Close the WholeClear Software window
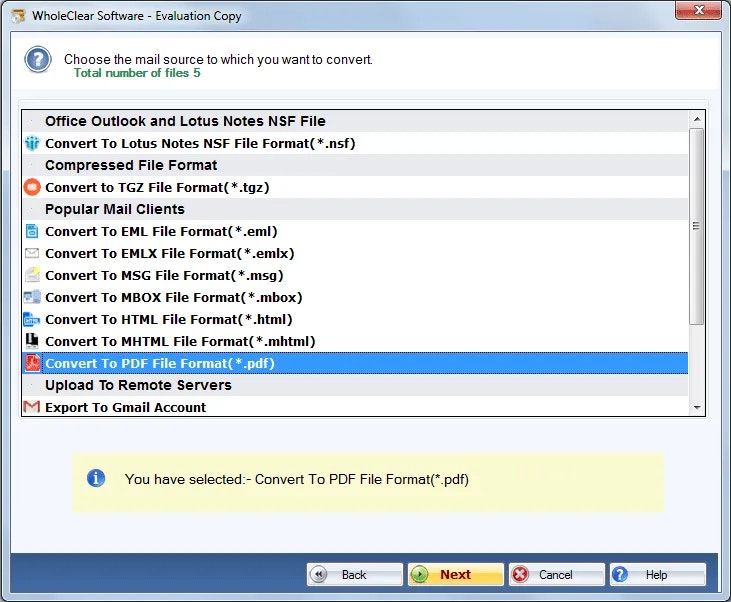Screen dimensions: 731x602 click(698, 10)
